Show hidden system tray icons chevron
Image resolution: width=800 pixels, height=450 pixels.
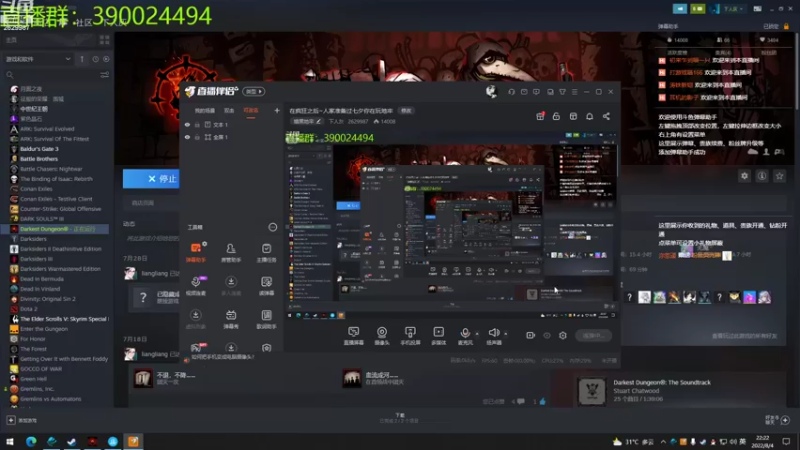tap(663, 442)
